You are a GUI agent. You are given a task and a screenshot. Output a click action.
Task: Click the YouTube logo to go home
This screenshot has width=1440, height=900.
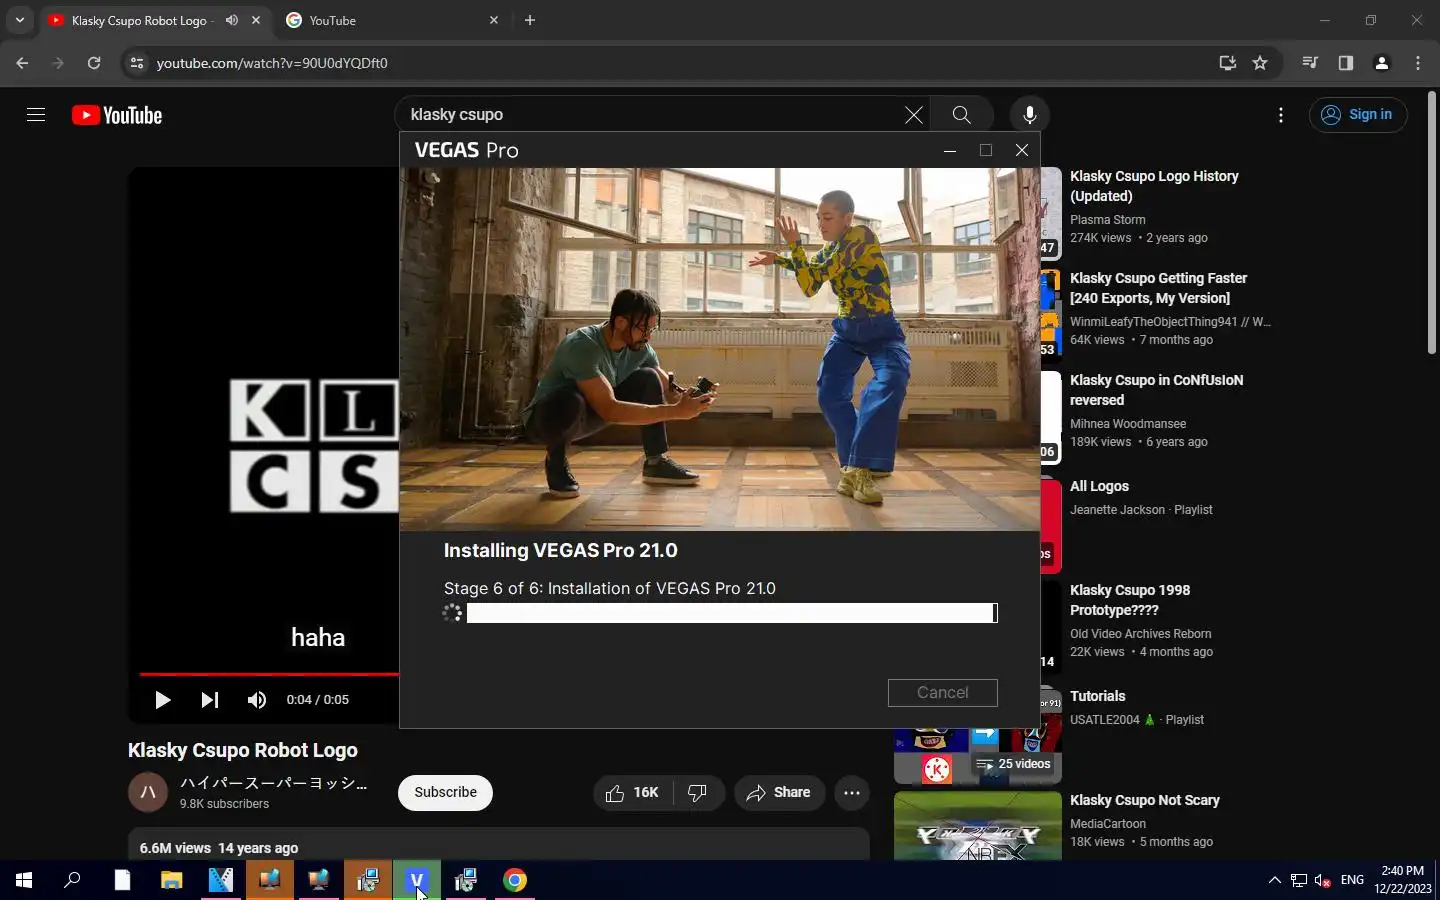point(117,115)
